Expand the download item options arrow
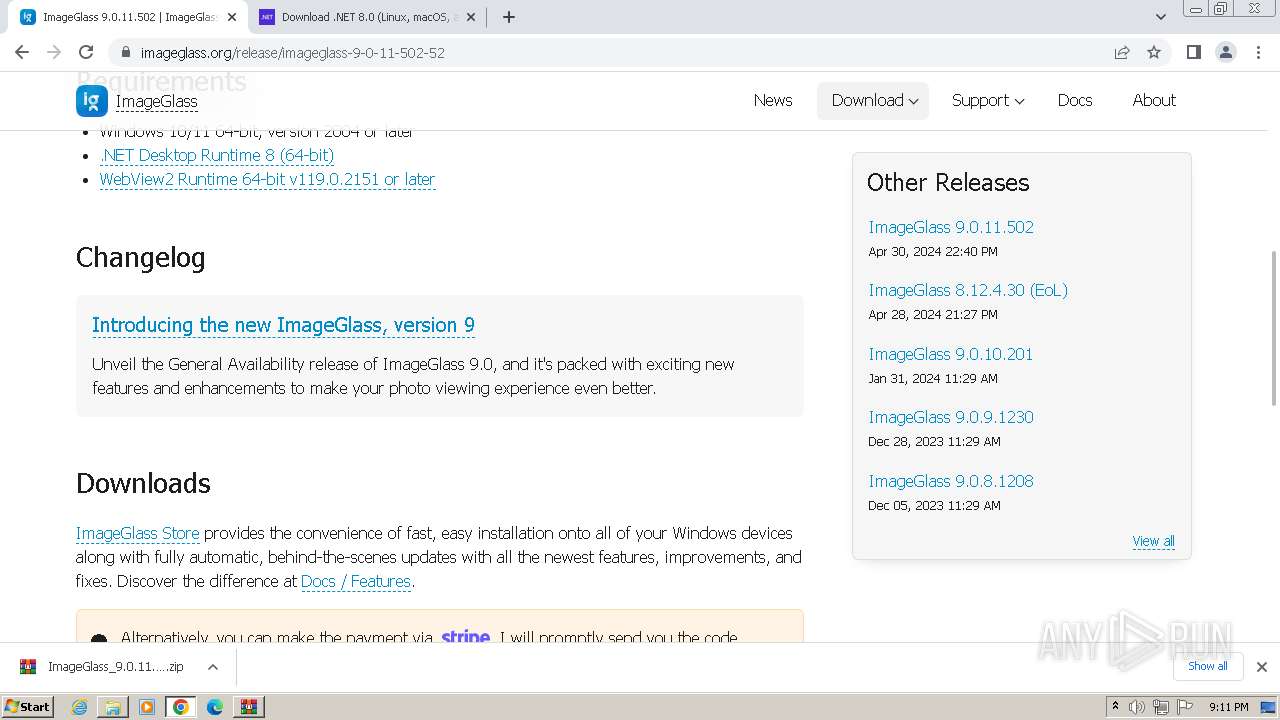Screen dimensions: 1280x720 (213, 667)
